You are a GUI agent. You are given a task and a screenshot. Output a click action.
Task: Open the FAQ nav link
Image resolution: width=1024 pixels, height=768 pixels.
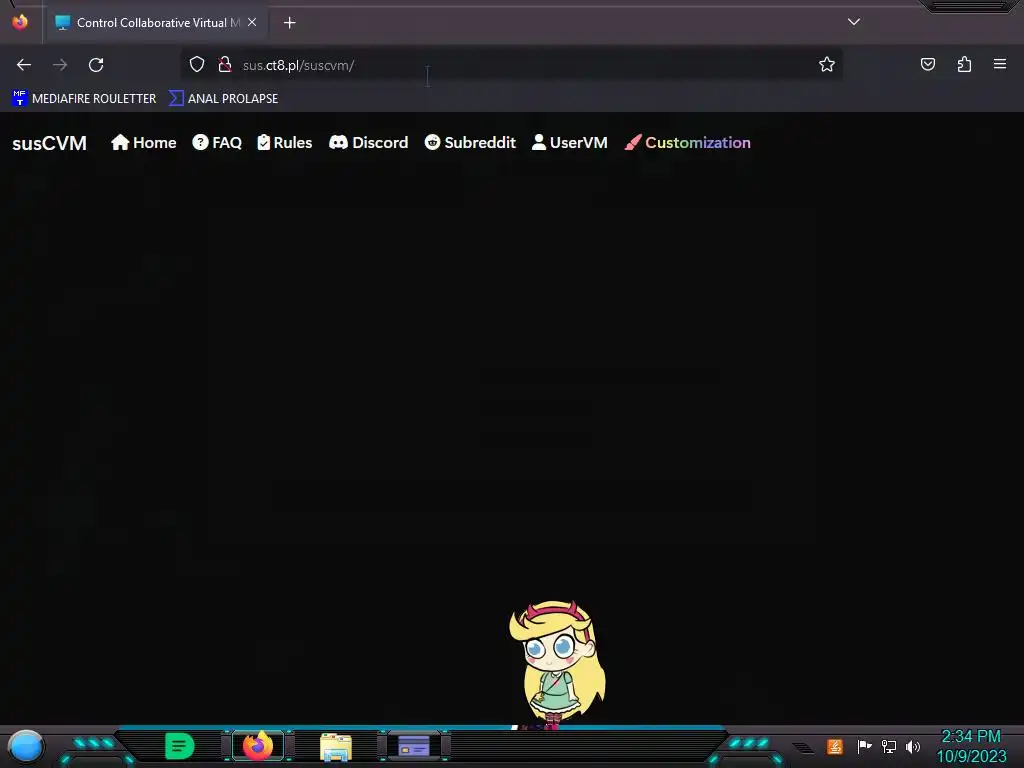coord(217,142)
